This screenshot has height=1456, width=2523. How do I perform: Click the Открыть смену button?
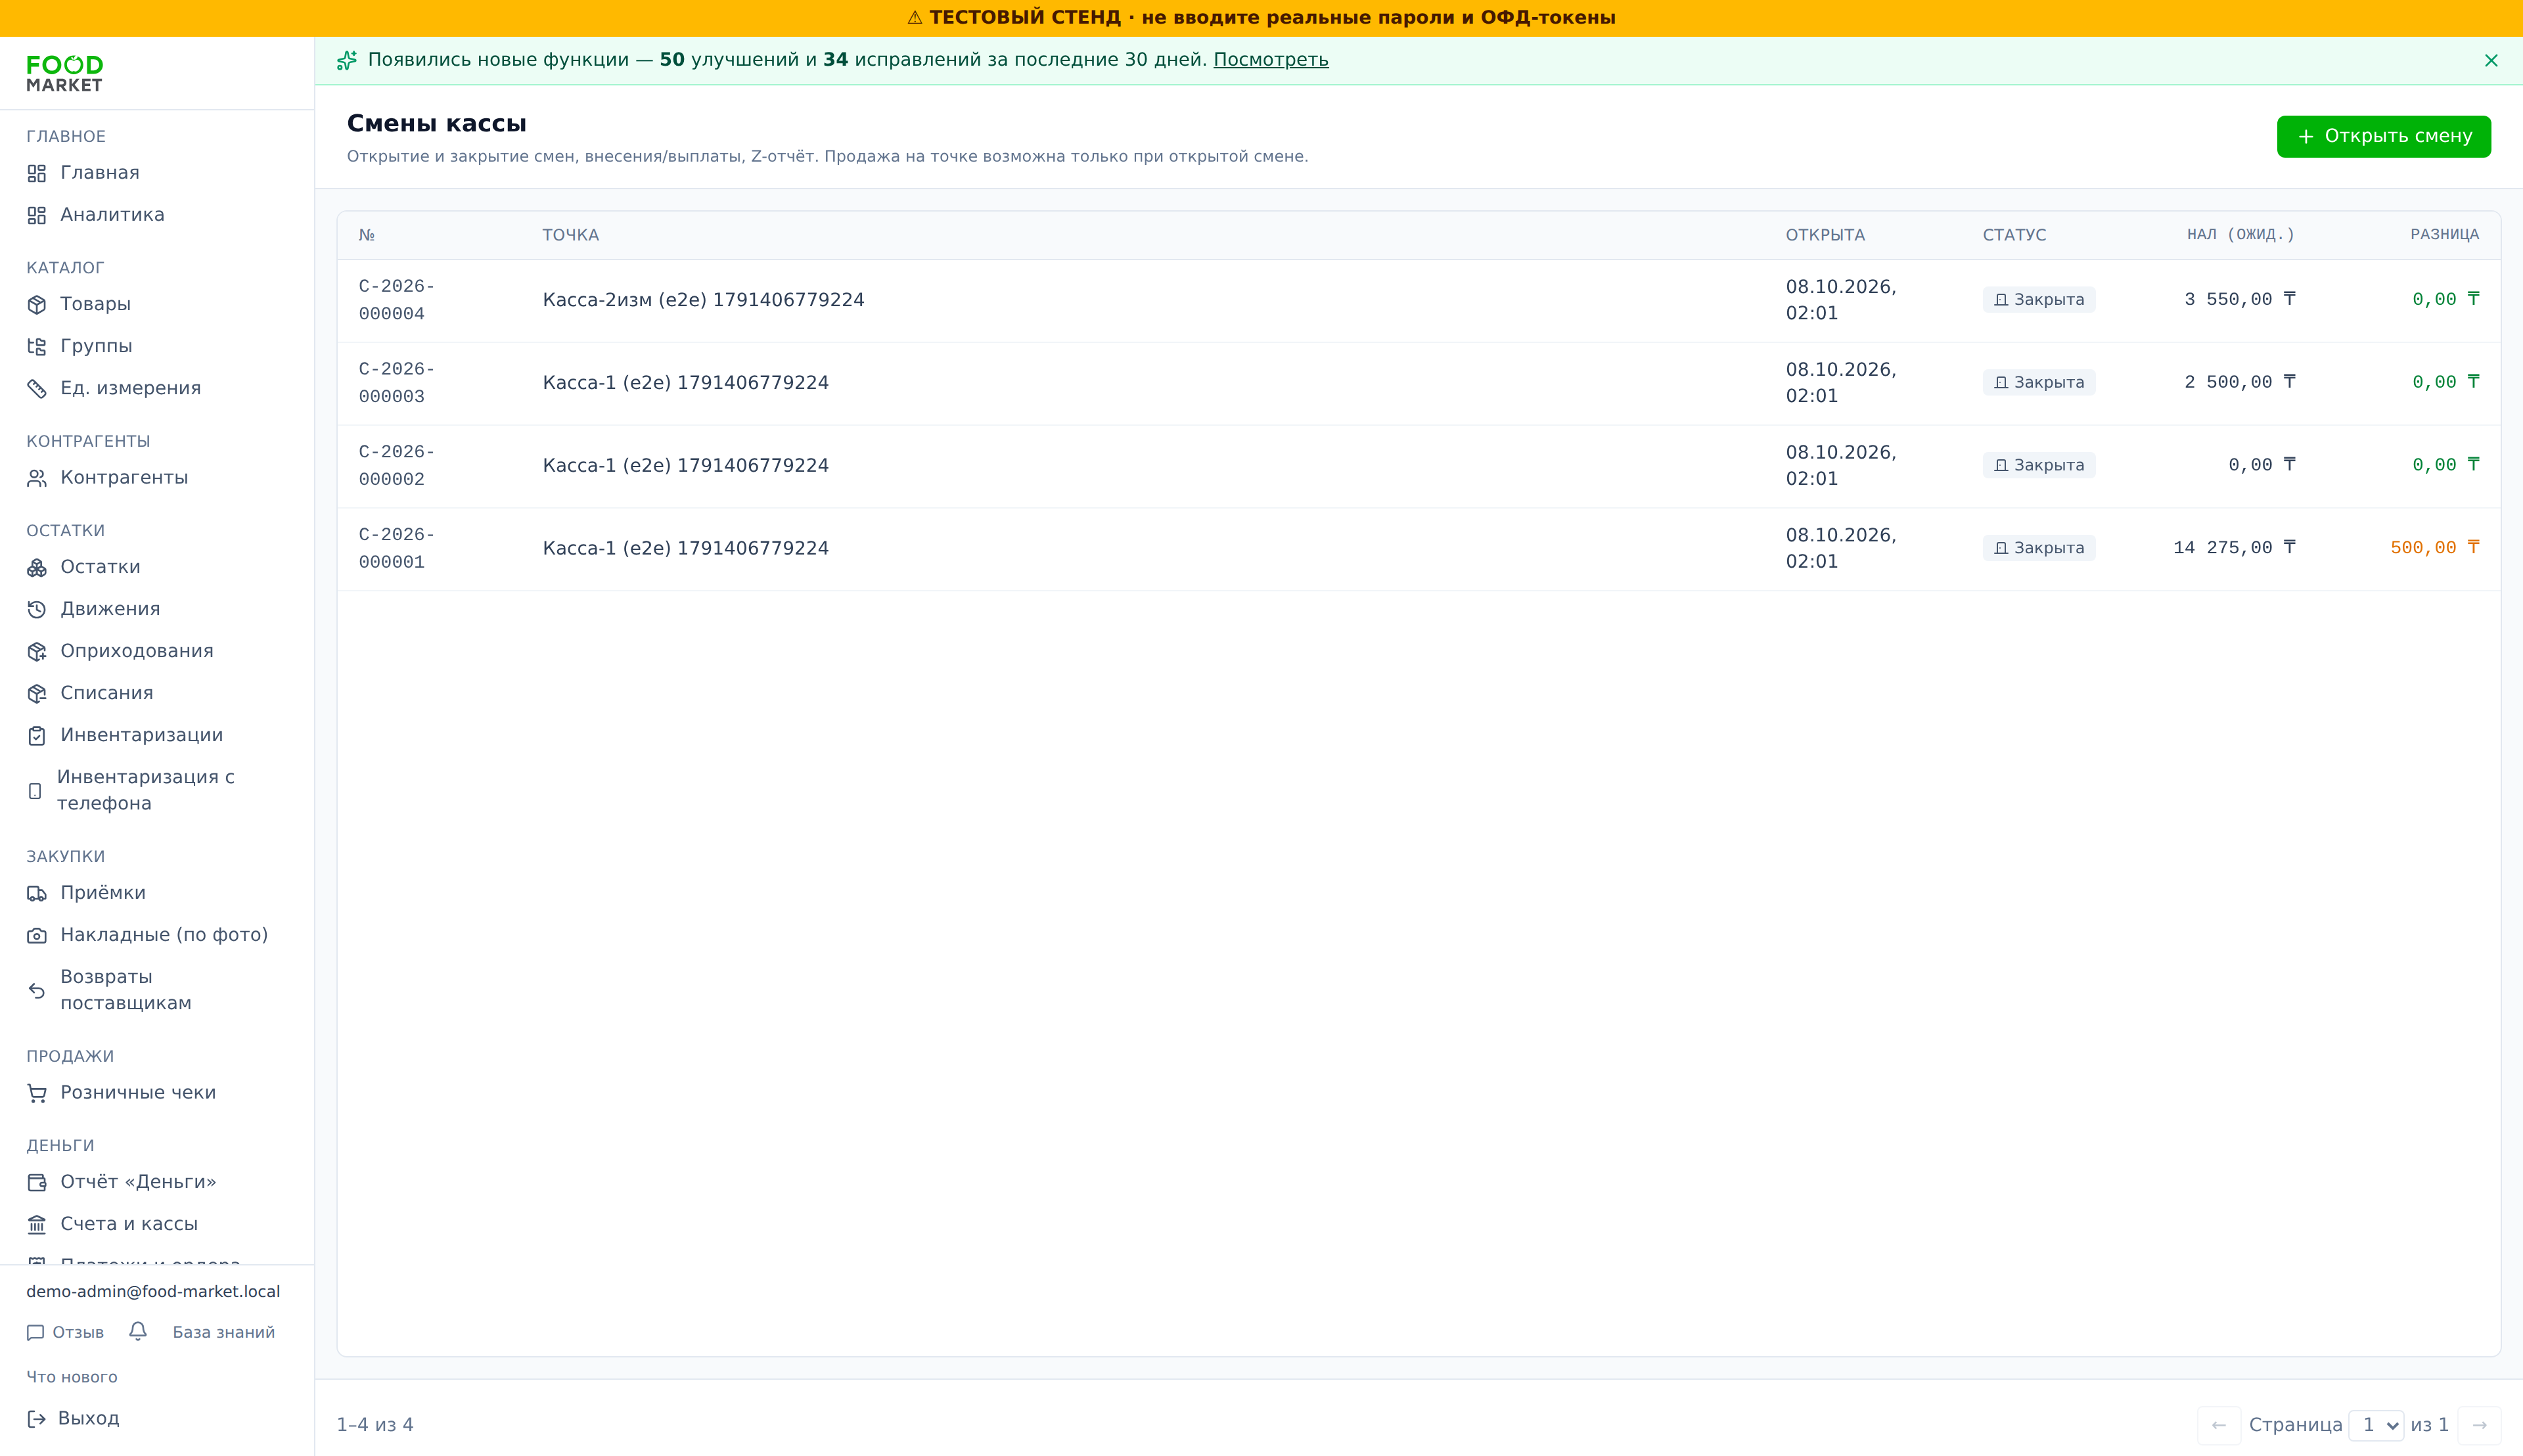point(2383,136)
